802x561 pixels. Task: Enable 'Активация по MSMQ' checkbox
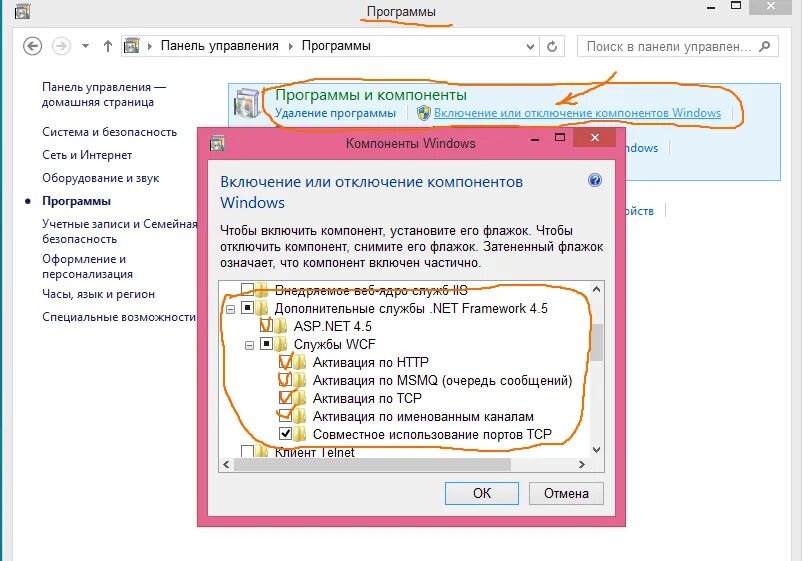tap(285, 380)
